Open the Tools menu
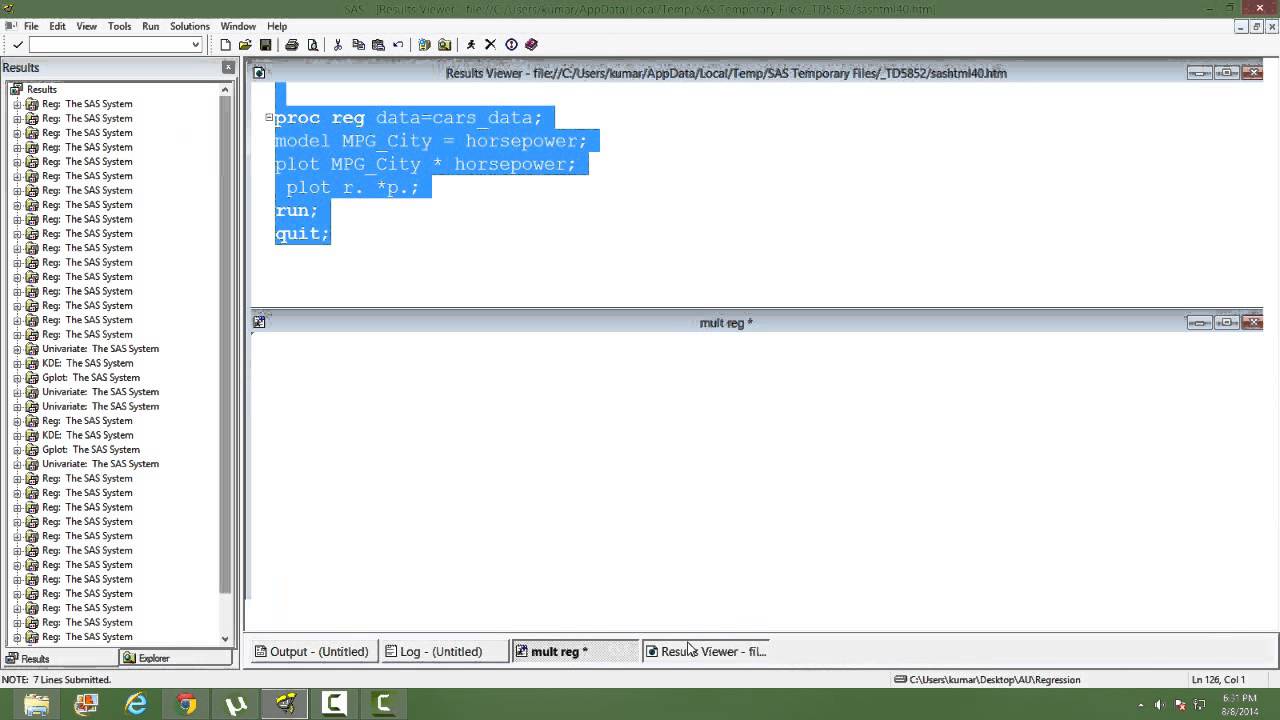 (x=119, y=26)
